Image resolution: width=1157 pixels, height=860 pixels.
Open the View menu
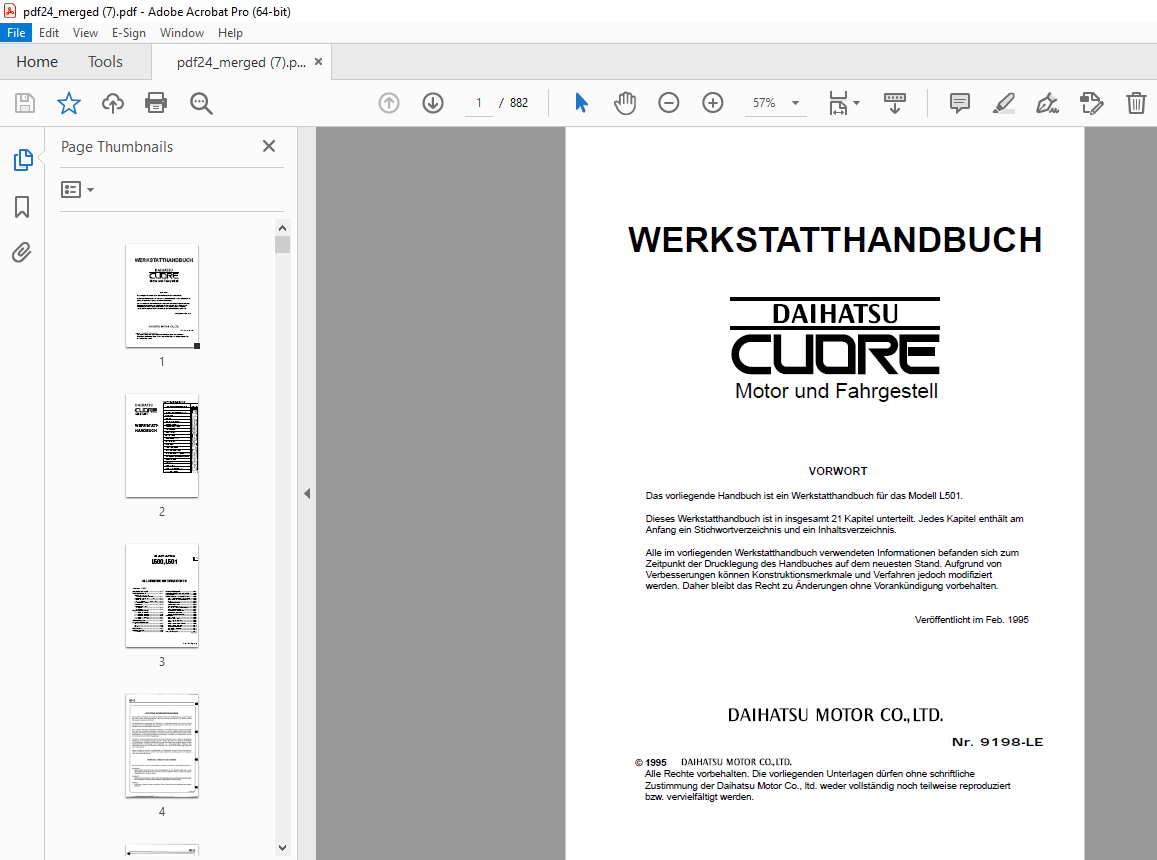point(85,32)
